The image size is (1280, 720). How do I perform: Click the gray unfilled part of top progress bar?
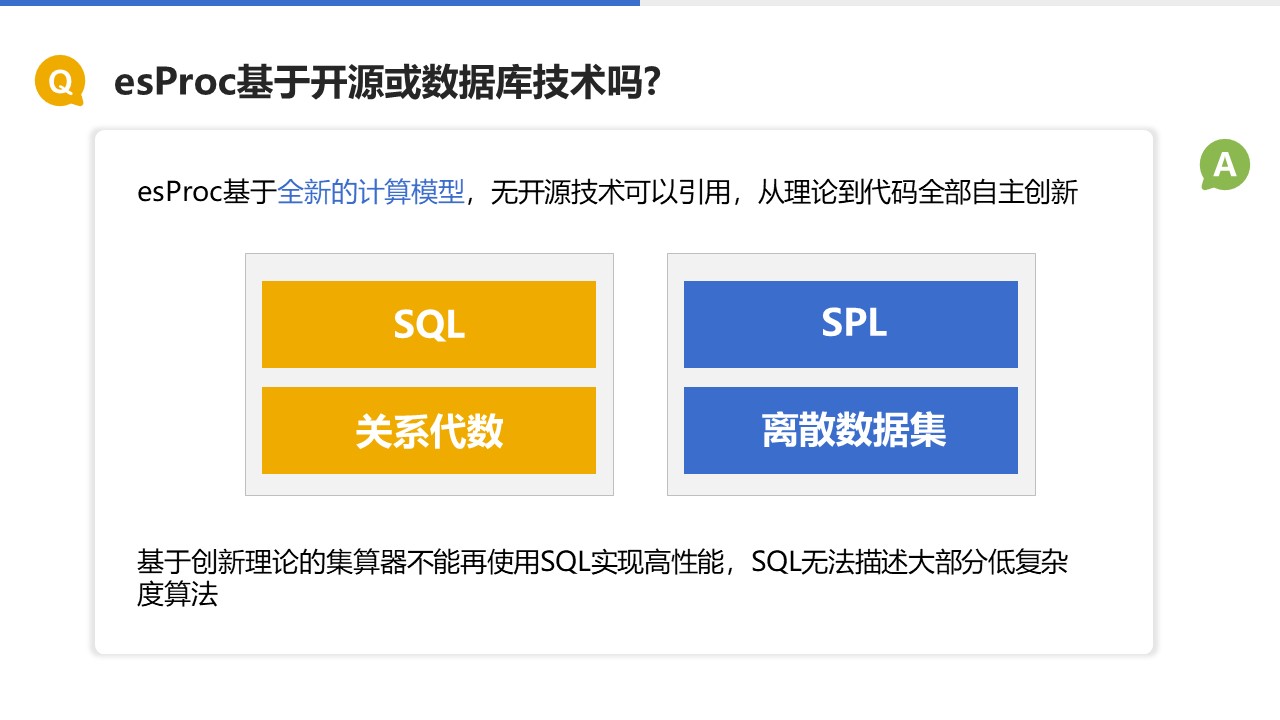pyautogui.click(x=960, y=3)
